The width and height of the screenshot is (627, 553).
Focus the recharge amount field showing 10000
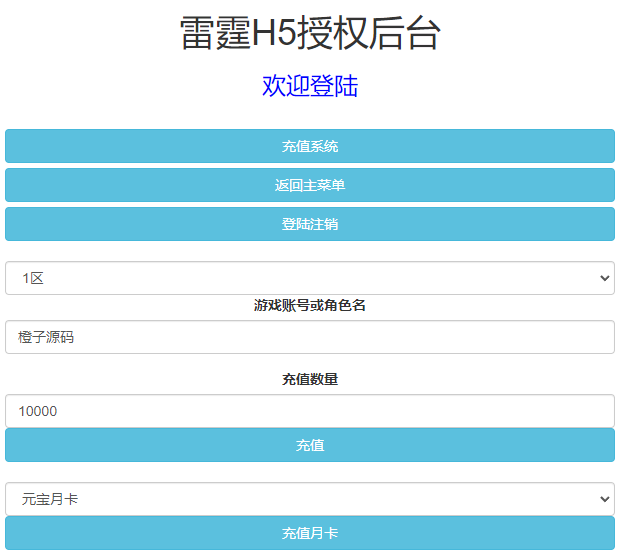[x=310, y=411]
